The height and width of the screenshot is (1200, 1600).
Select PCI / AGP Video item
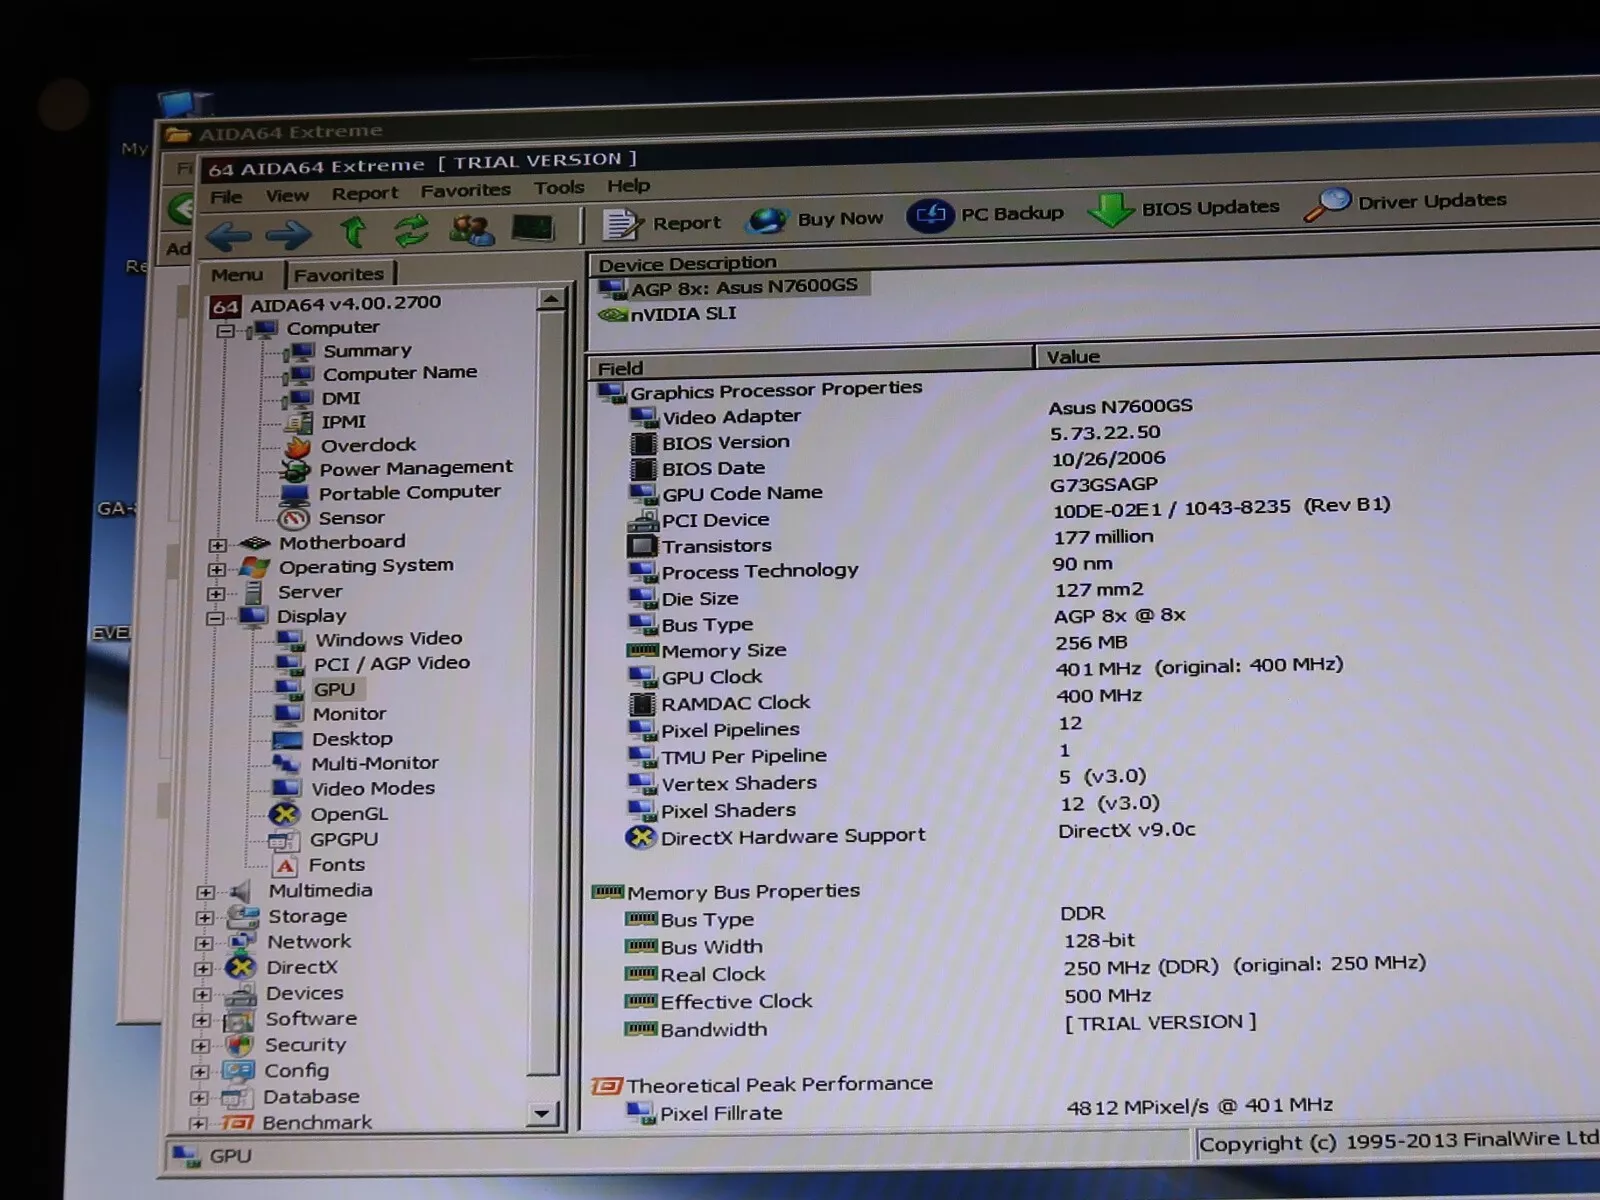pyautogui.click(x=391, y=663)
